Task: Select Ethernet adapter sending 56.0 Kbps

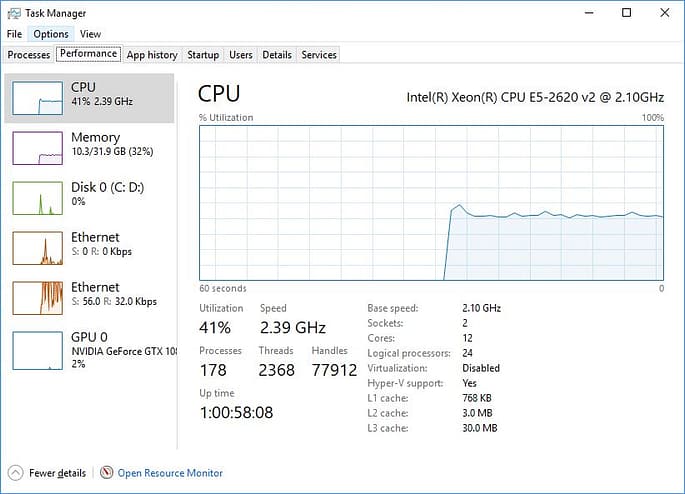Action: click(x=89, y=298)
